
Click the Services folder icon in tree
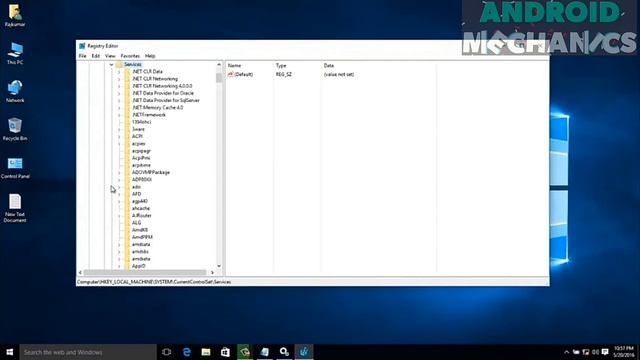click(119, 64)
